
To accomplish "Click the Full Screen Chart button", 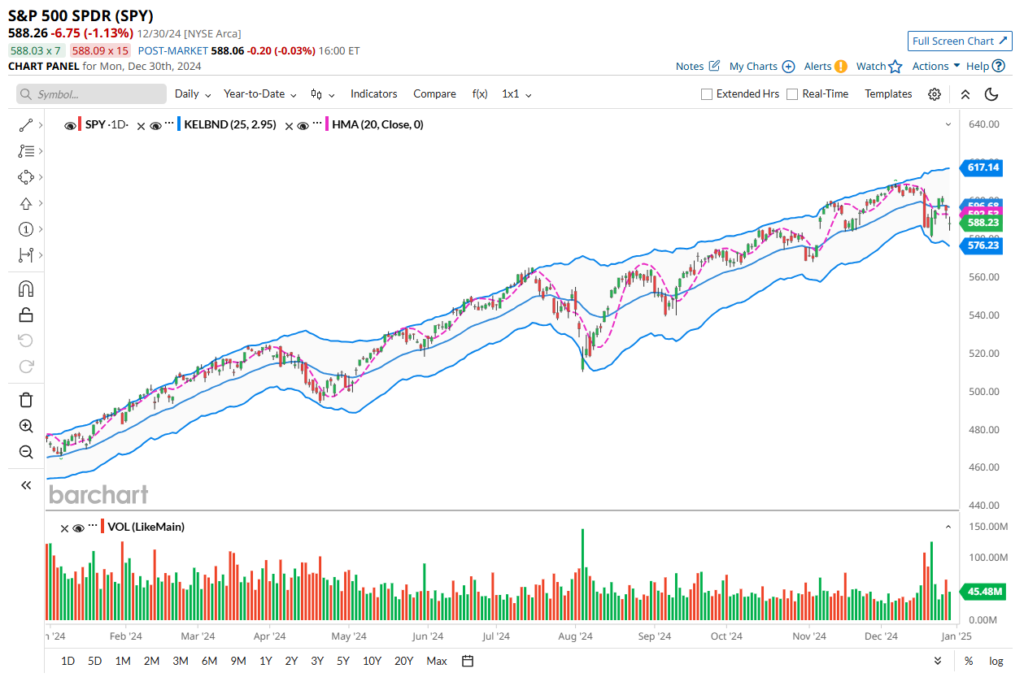I will pyautogui.click(x=957, y=41).
